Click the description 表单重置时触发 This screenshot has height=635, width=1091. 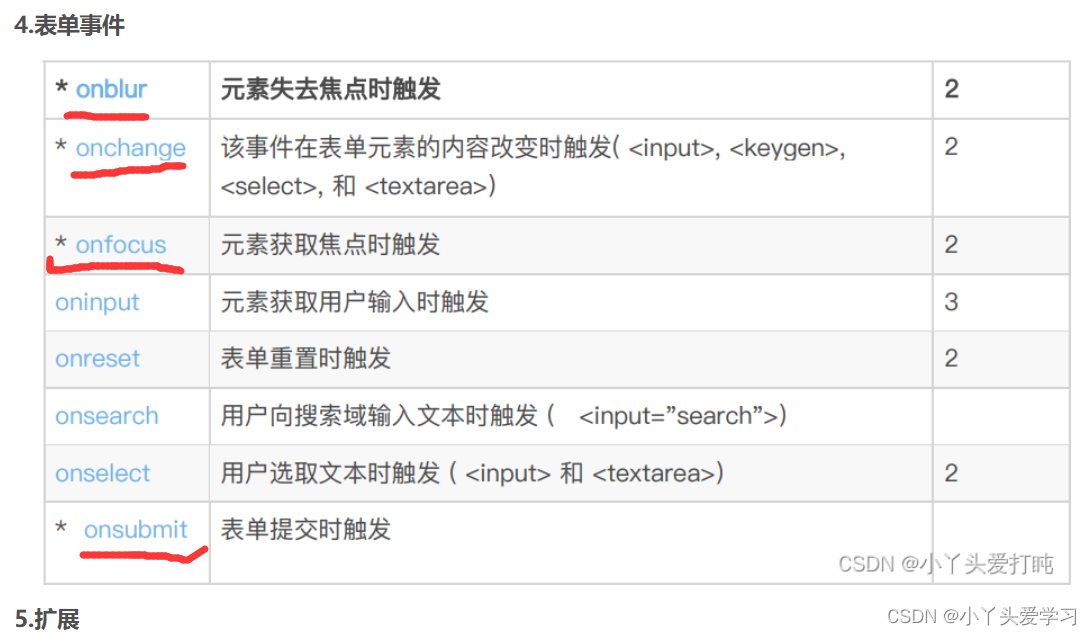pyautogui.click(x=306, y=359)
